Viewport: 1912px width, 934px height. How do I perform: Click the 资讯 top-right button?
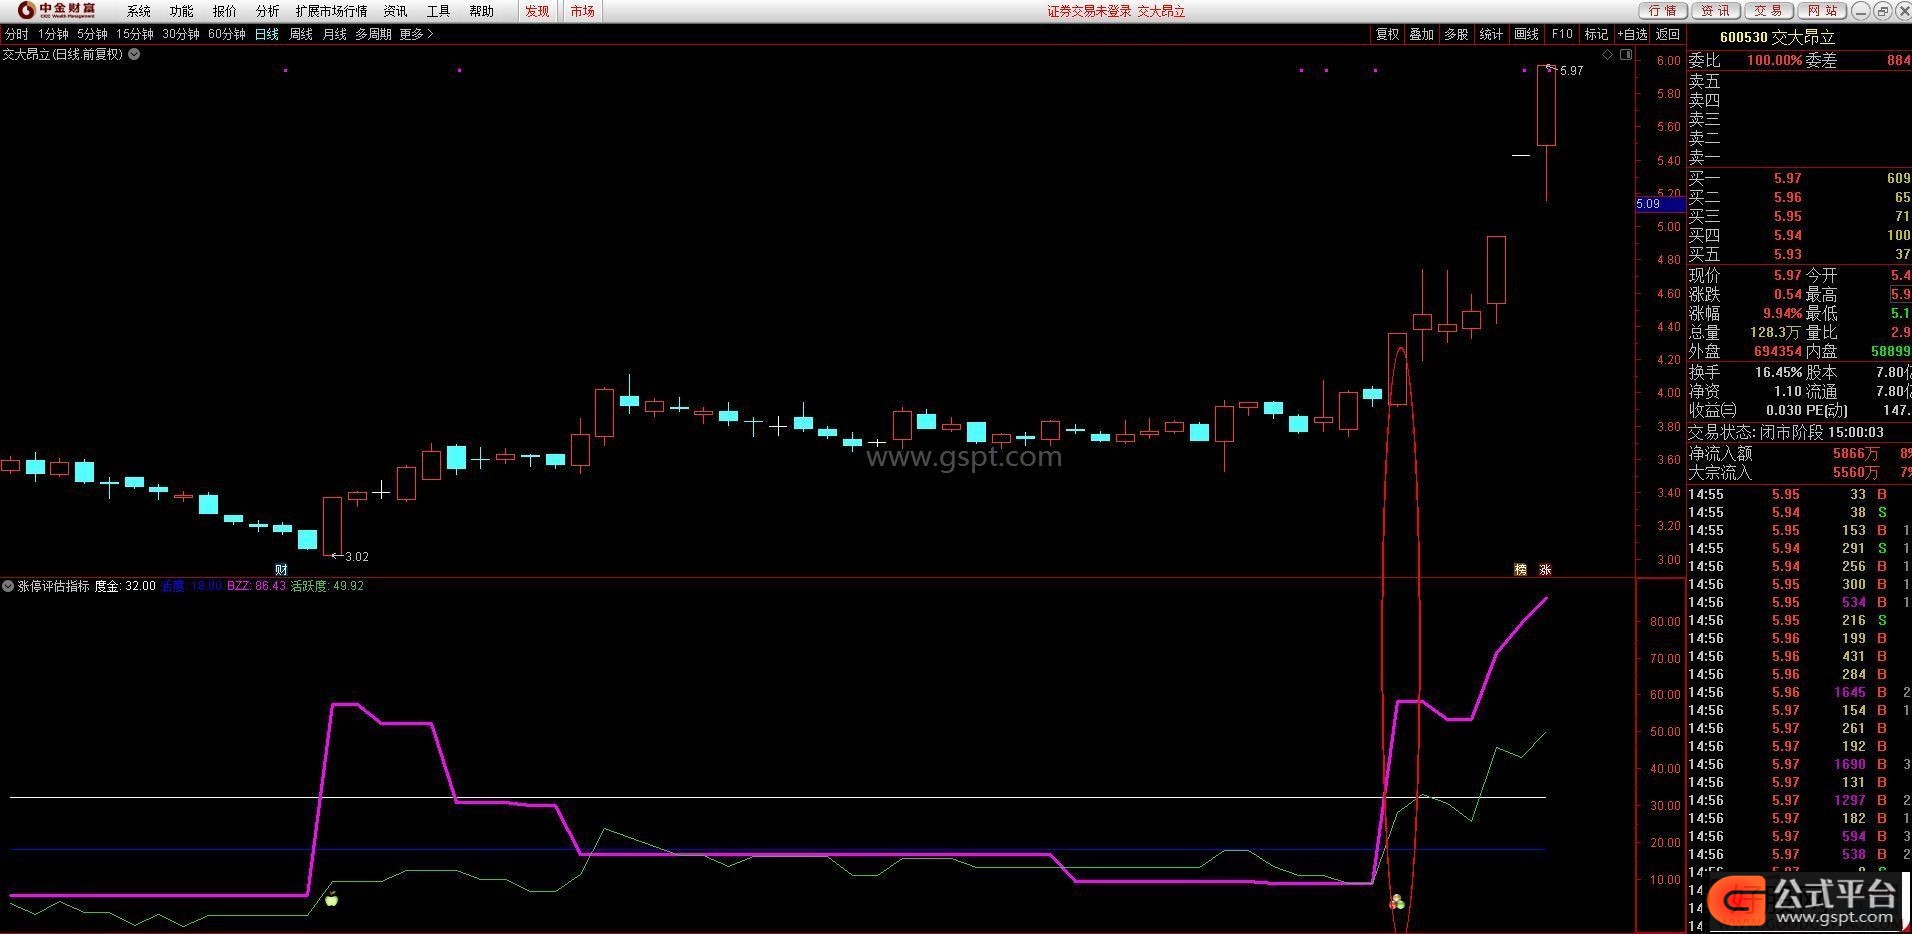[1715, 11]
